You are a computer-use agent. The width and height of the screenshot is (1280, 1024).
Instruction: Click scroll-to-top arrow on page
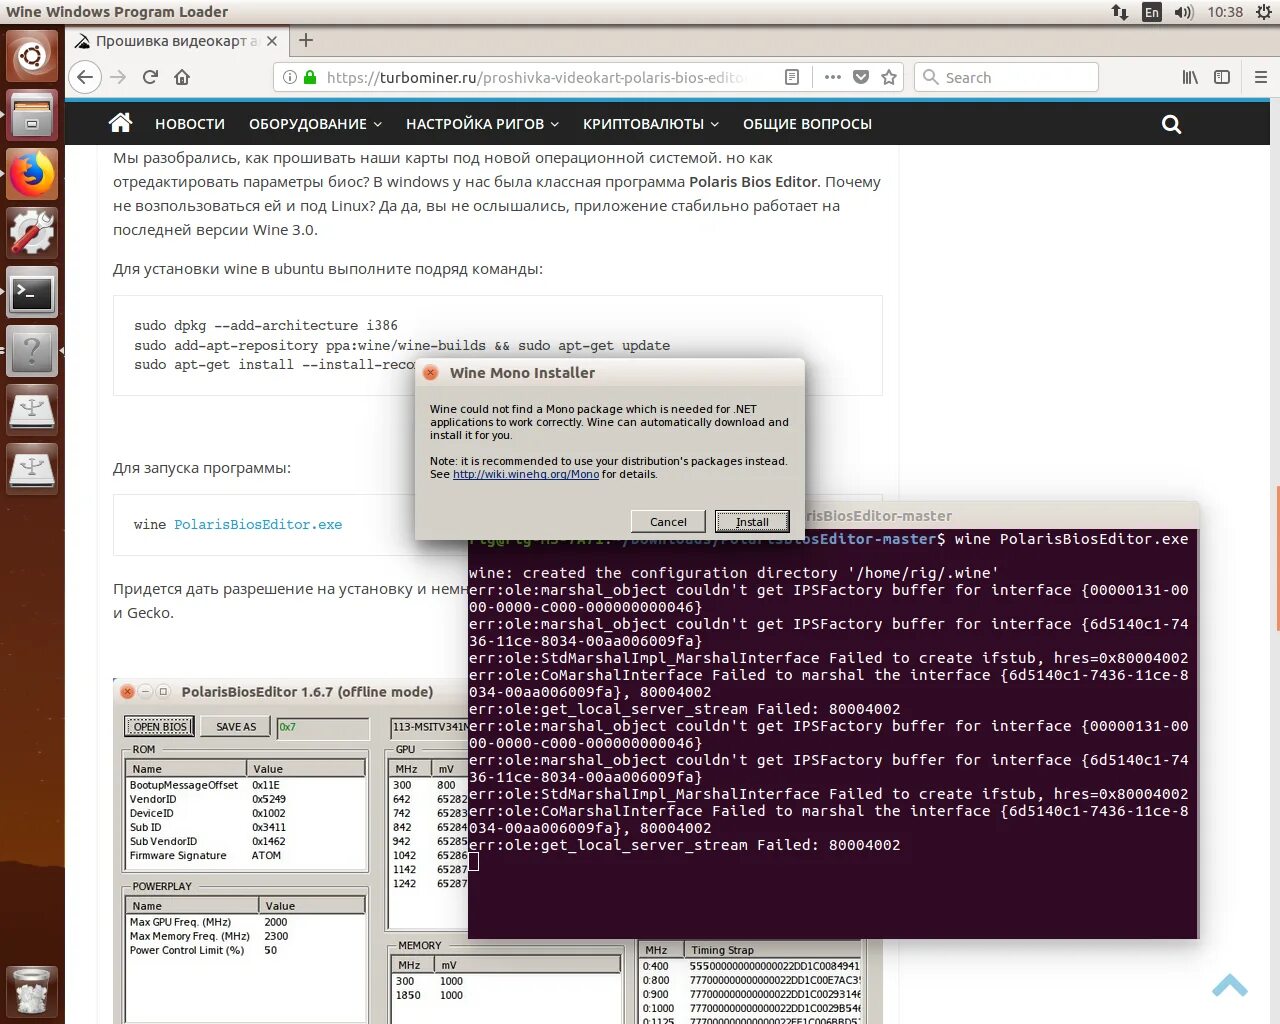coord(1229,985)
